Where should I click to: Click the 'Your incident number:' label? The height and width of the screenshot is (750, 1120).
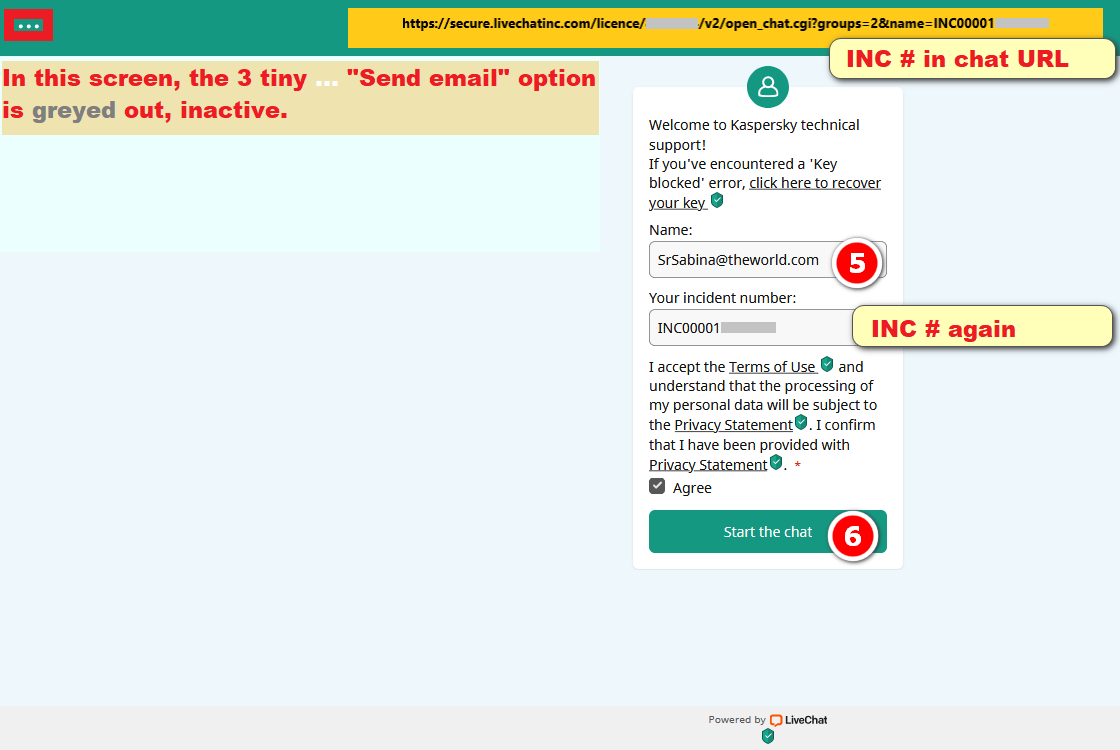tap(722, 298)
